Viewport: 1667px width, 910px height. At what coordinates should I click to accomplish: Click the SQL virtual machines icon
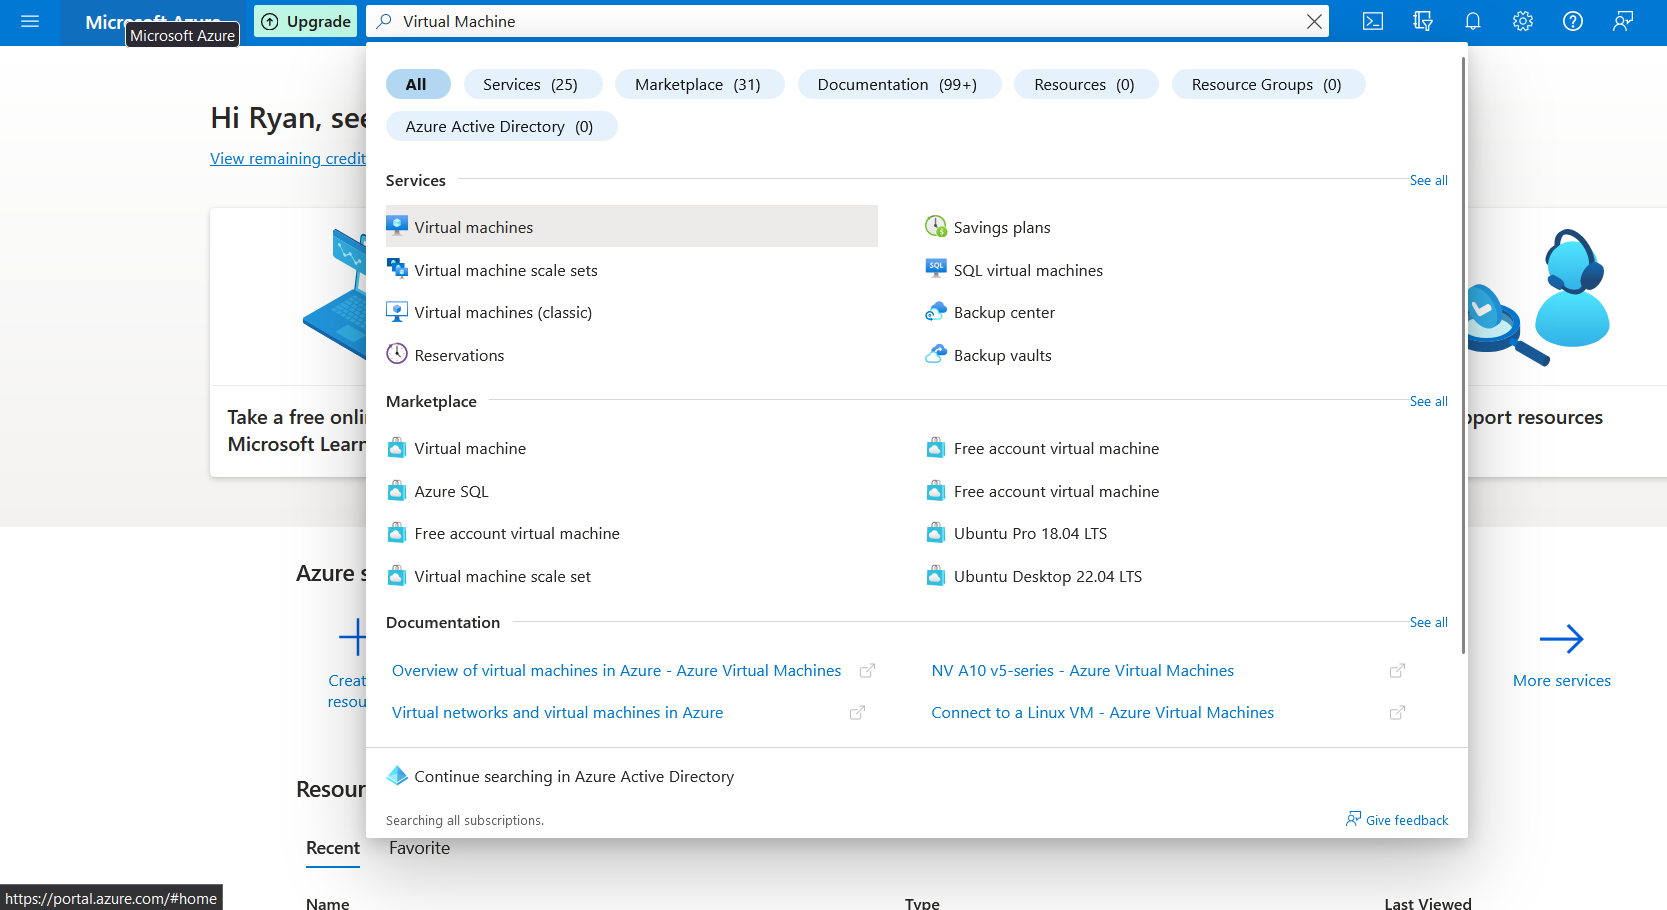(x=936, y=269)
